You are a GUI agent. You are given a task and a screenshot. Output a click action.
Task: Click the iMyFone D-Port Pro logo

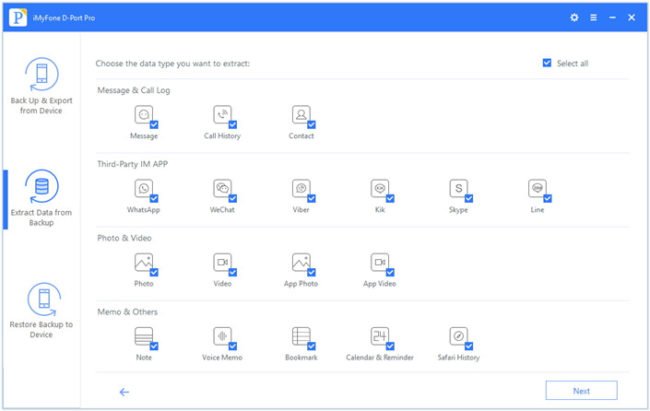(x=18, y=17)
